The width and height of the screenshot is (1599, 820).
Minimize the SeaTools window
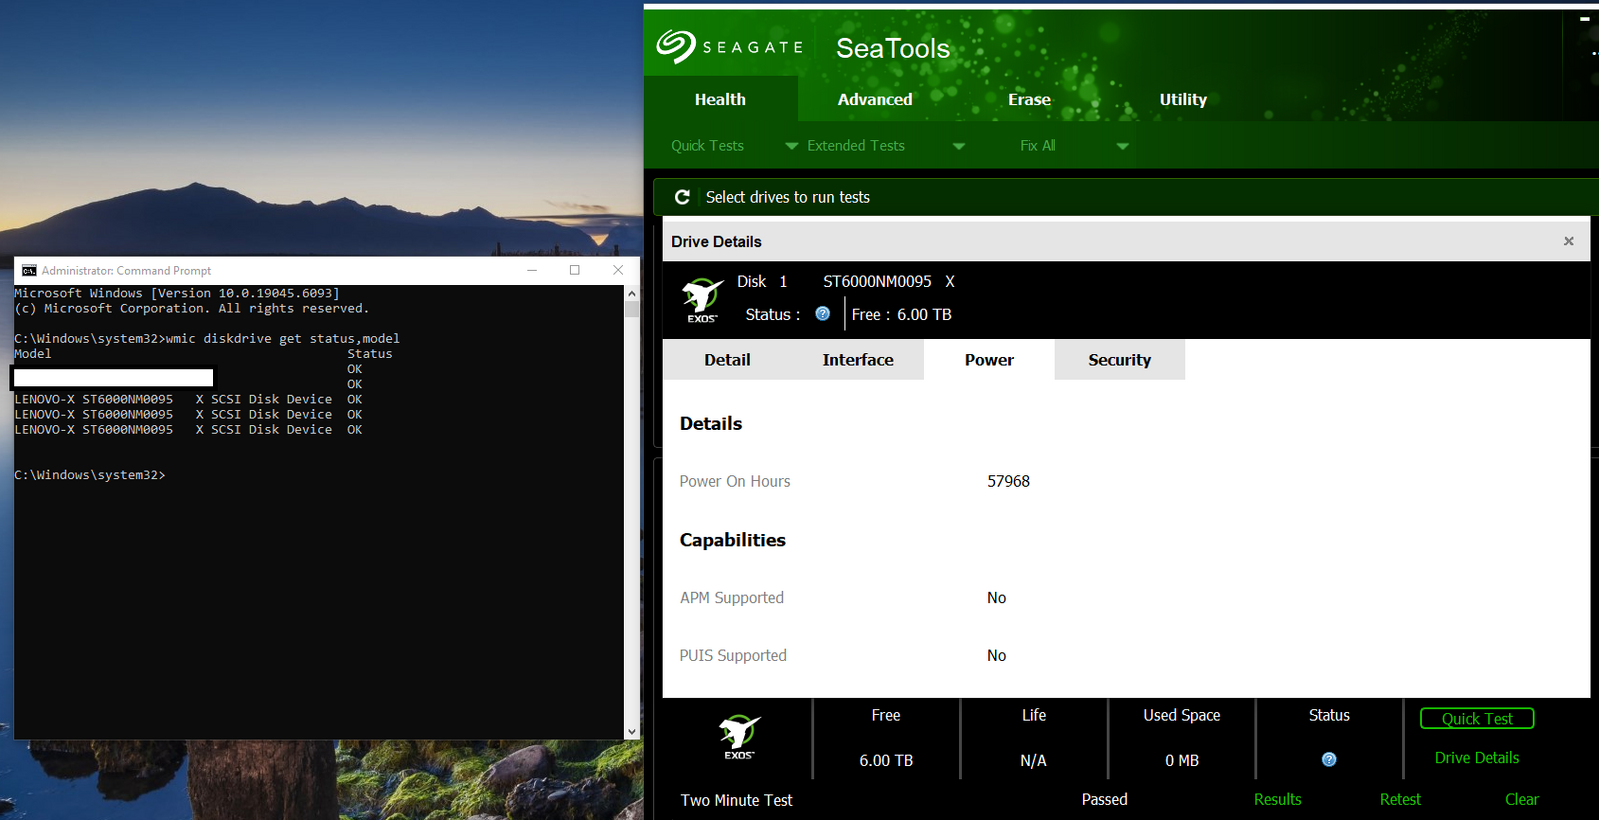1584,18
